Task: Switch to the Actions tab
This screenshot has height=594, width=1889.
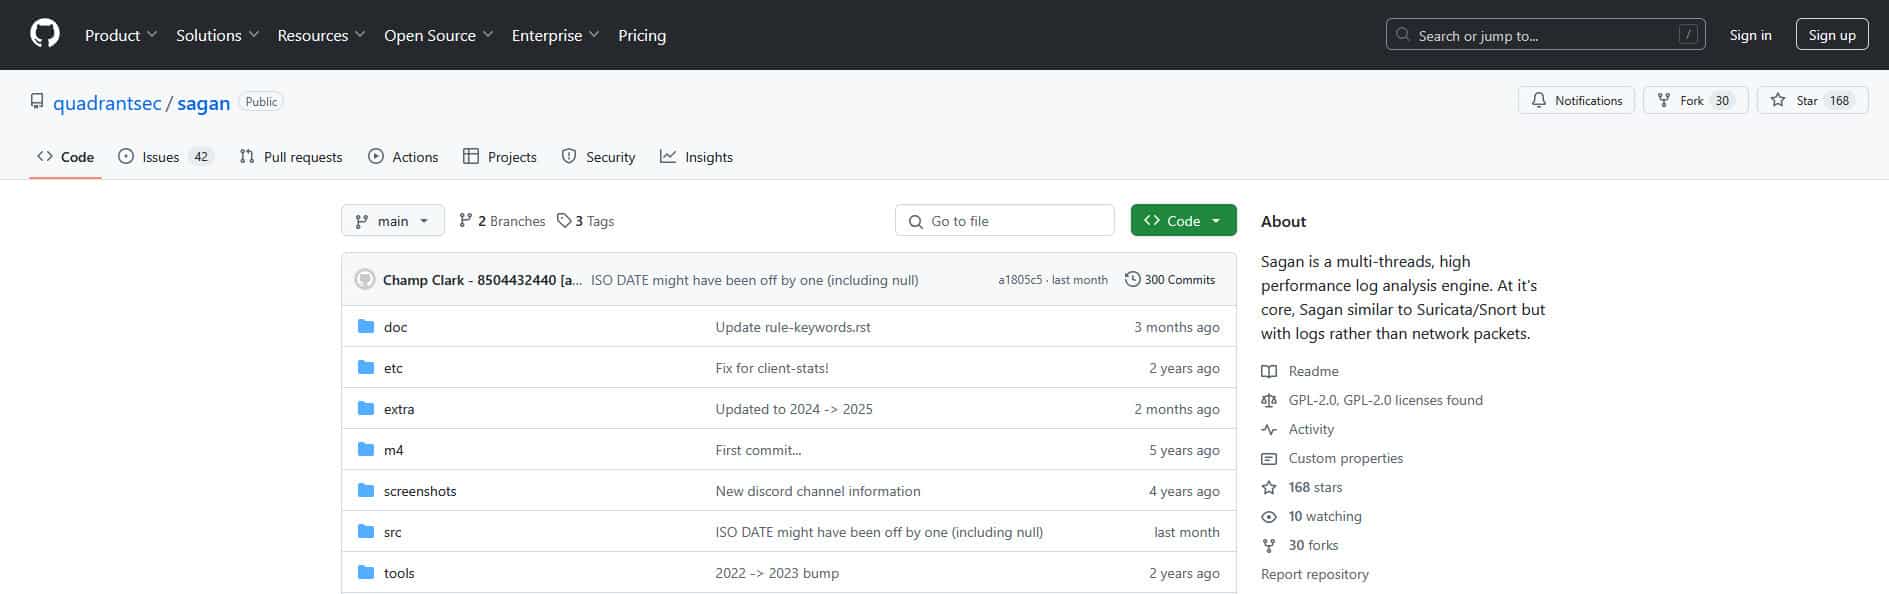Action: click(x=403, y=157)
